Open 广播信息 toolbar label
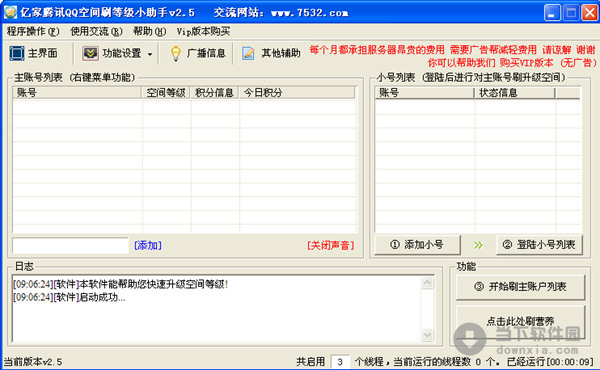The width and height of the screenshot is (600, 370). [x=206, y=53]
